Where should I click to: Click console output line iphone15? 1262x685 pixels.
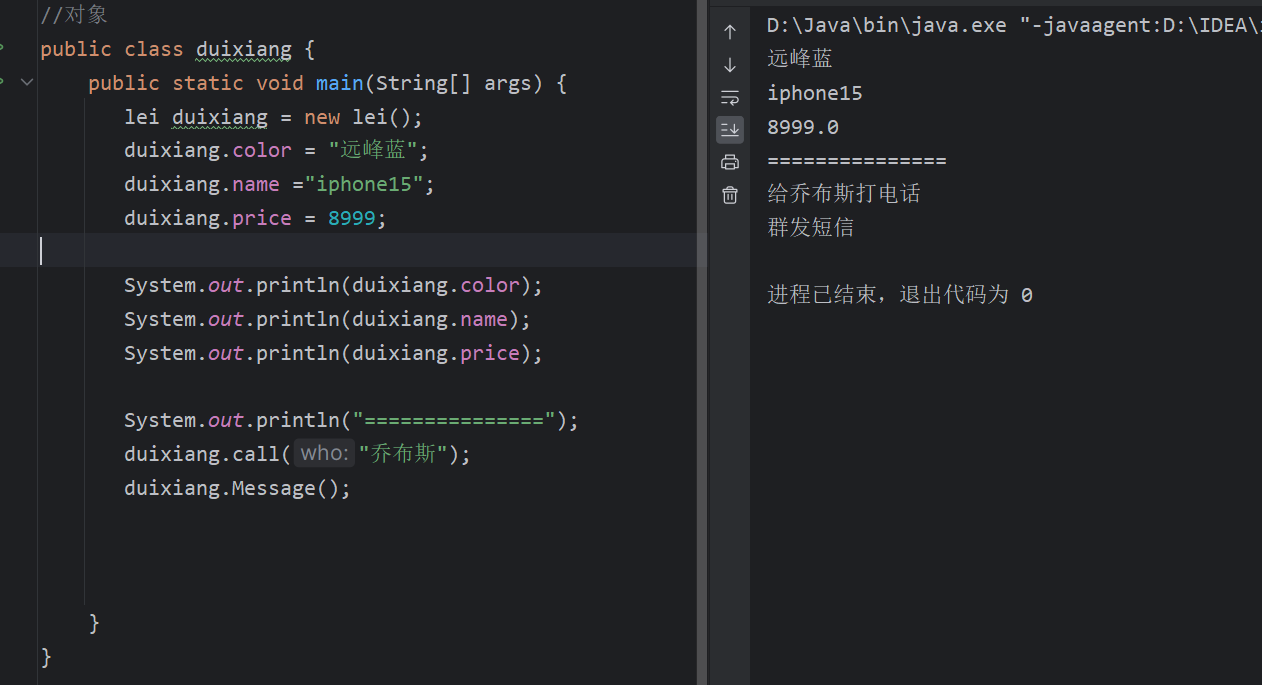(x=815, y=93)
